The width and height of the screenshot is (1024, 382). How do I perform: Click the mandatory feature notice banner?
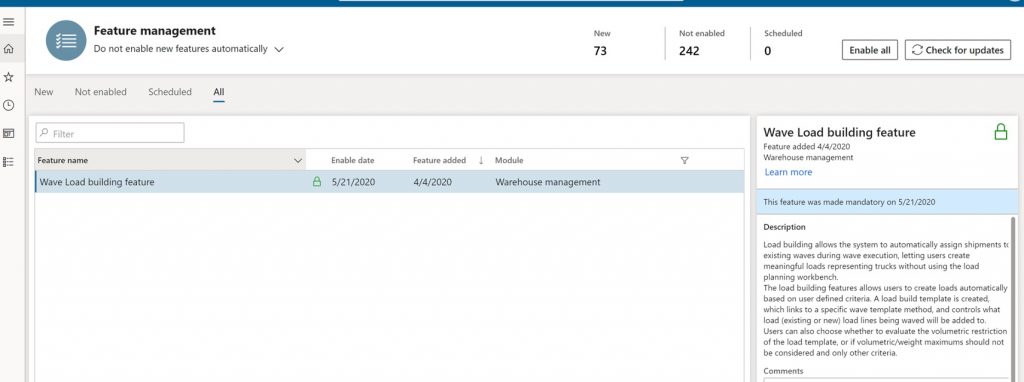[887, 202]
